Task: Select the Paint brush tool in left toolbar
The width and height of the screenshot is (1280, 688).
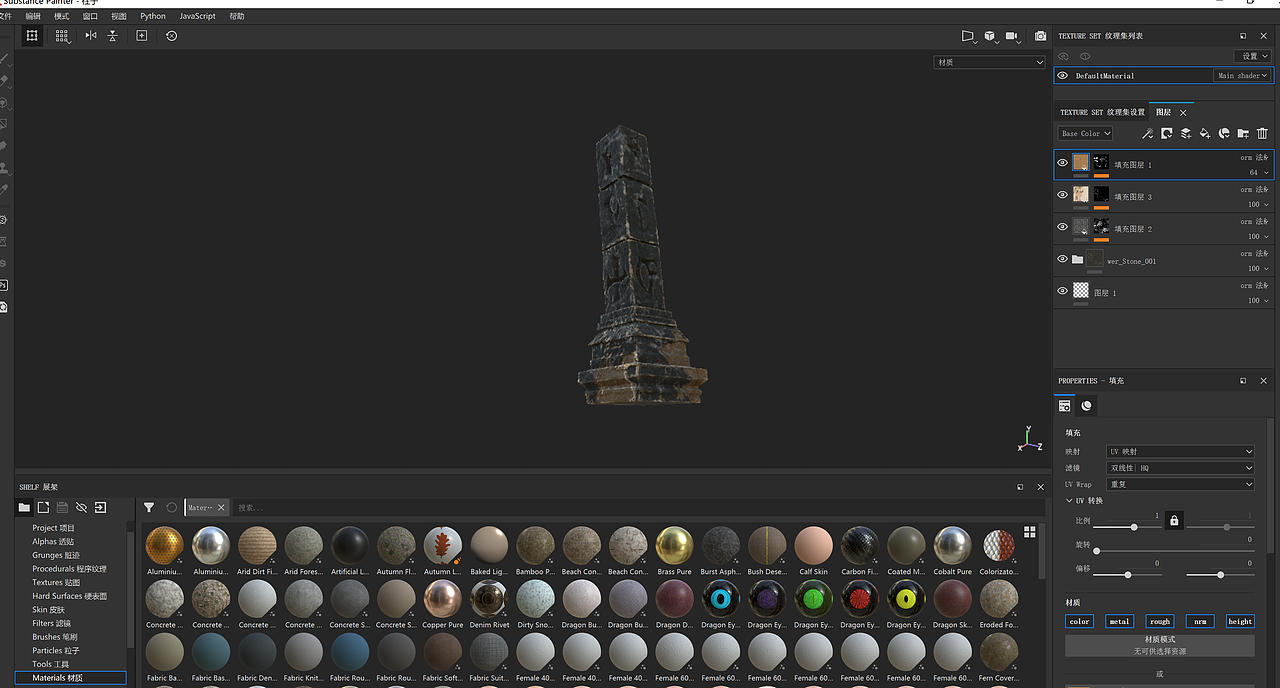Action: [x=4, y=59]
